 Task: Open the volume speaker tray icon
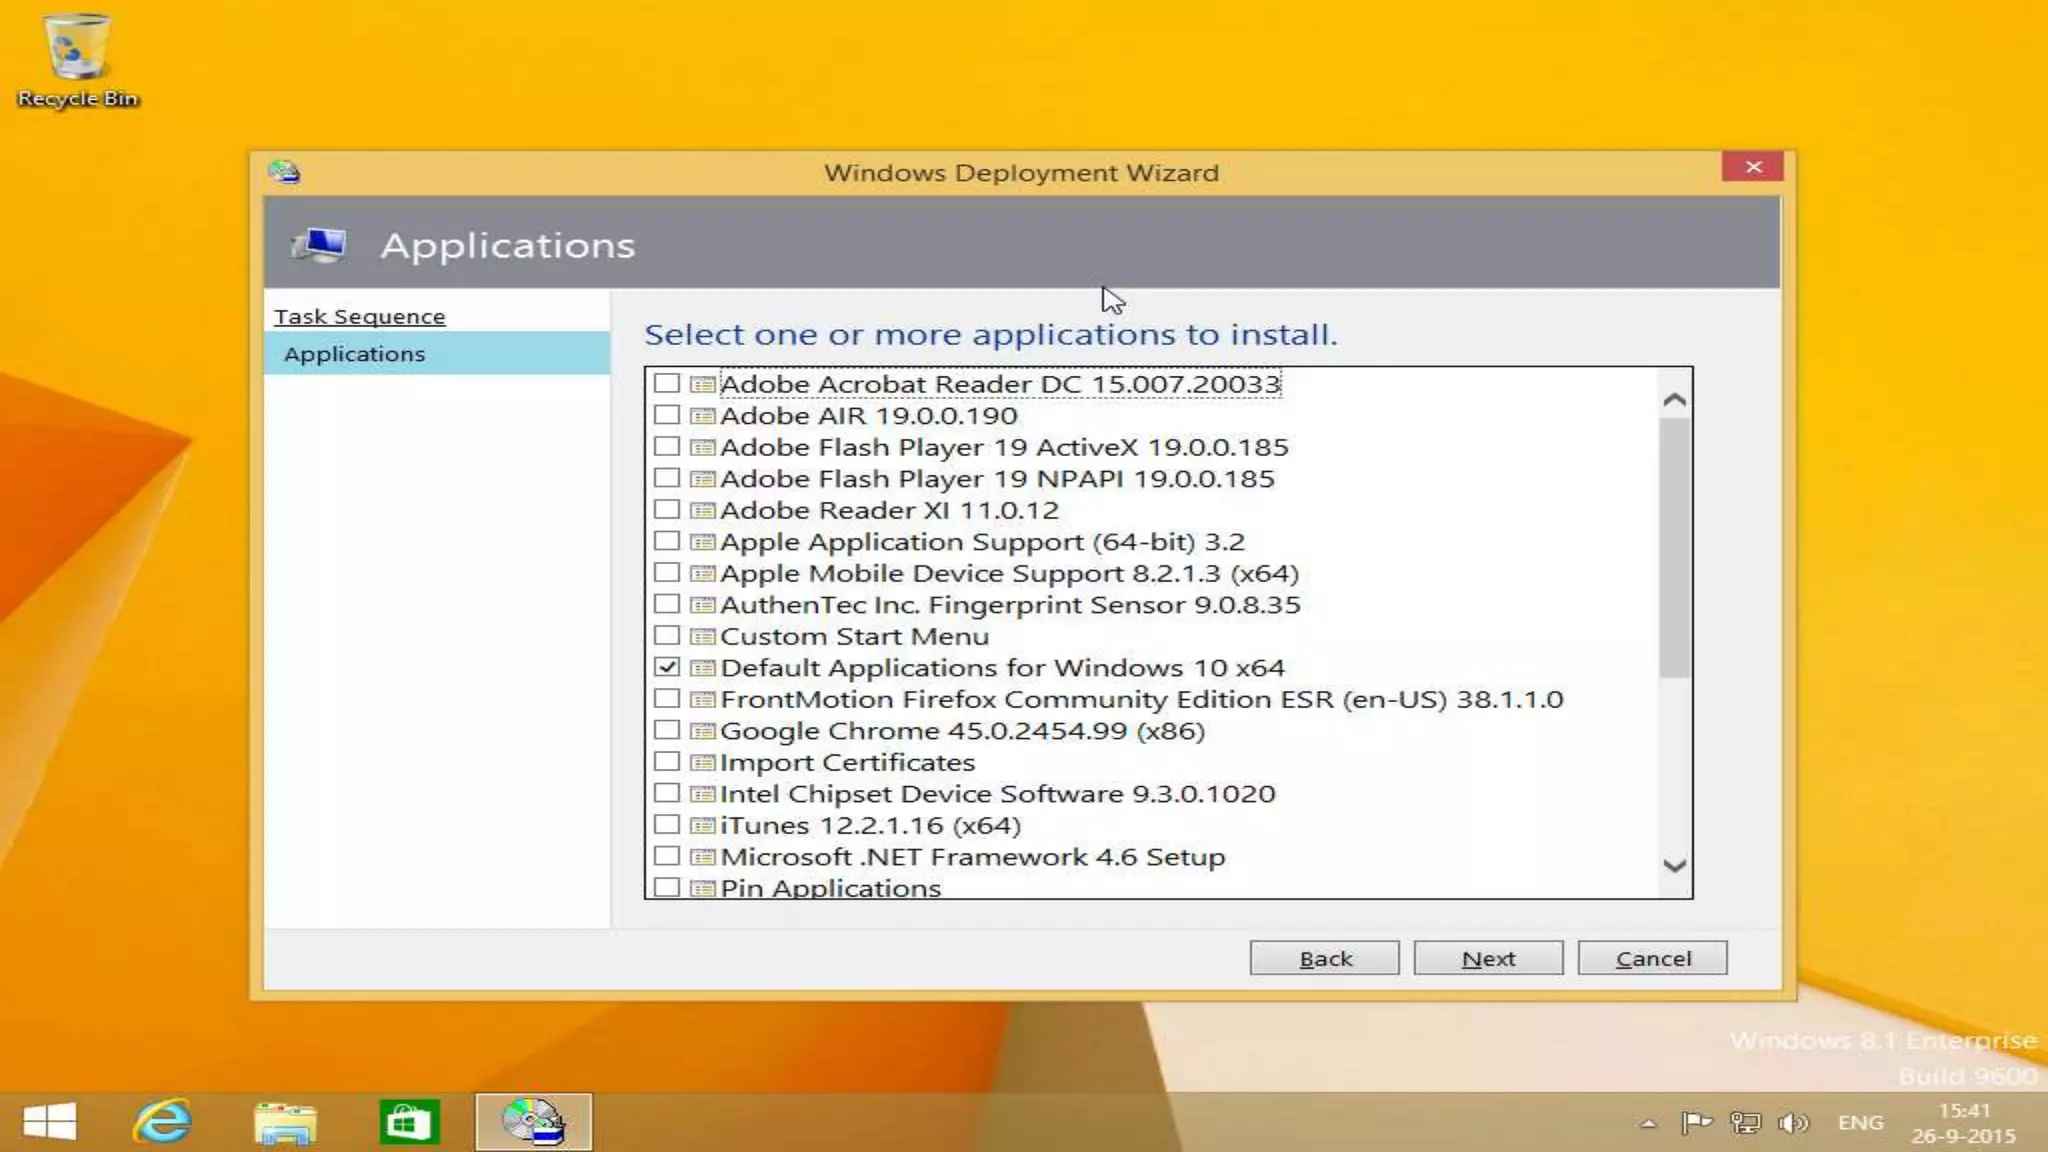click(1793, 1123)
